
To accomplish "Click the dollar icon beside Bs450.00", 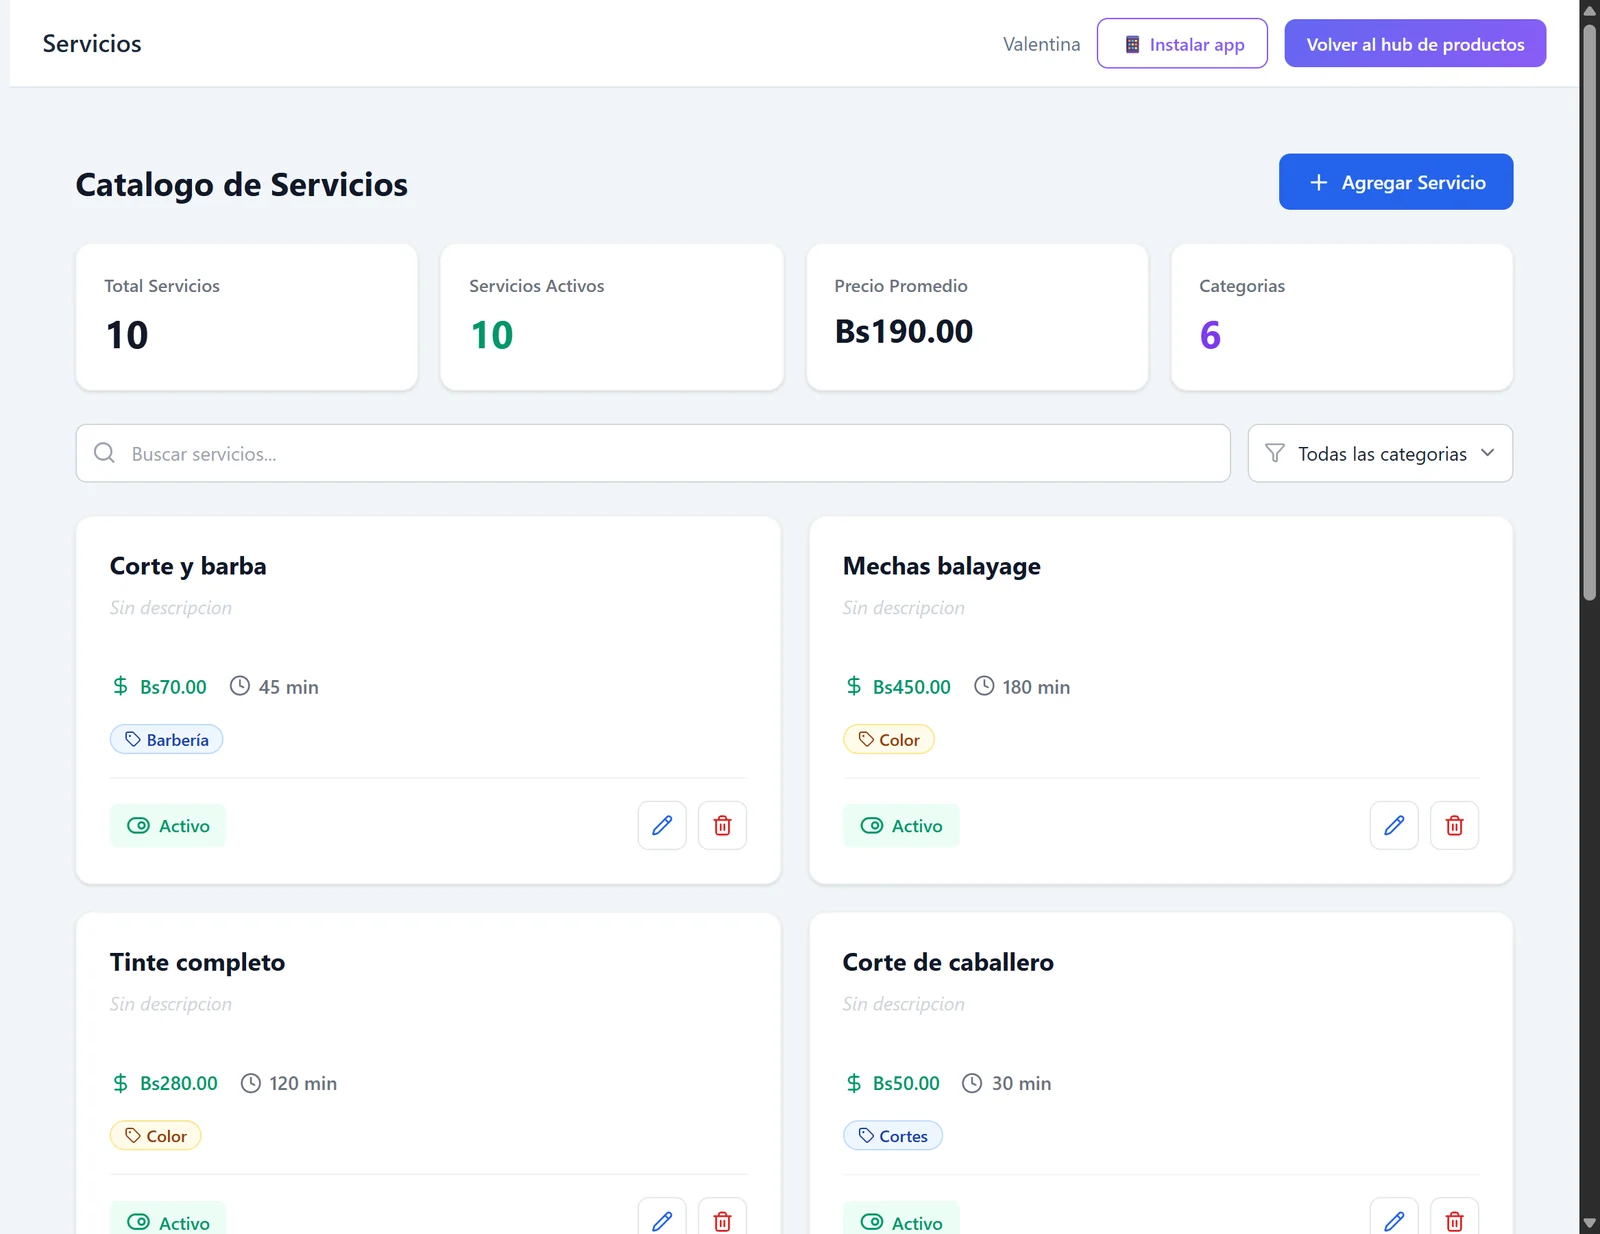I will pos(853,686).
